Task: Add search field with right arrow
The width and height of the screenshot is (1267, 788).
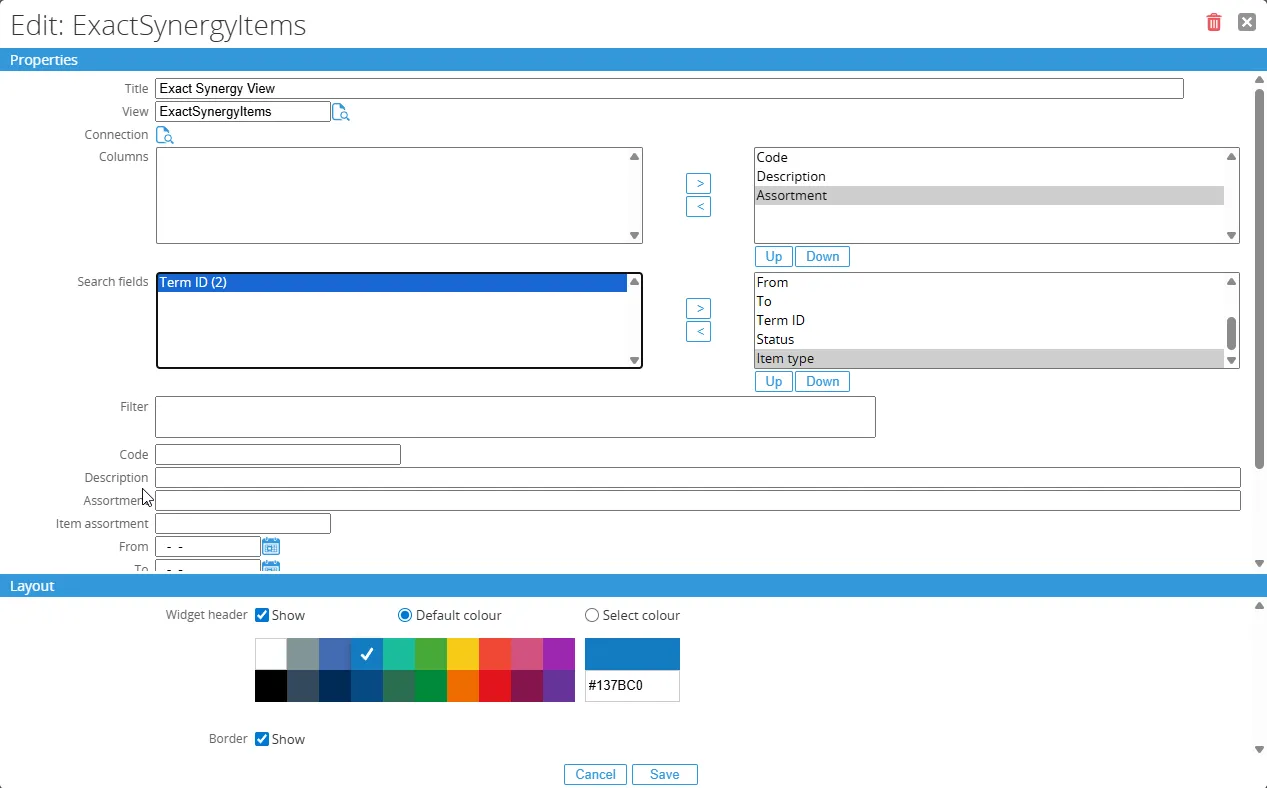Action: tap(698, 309)
